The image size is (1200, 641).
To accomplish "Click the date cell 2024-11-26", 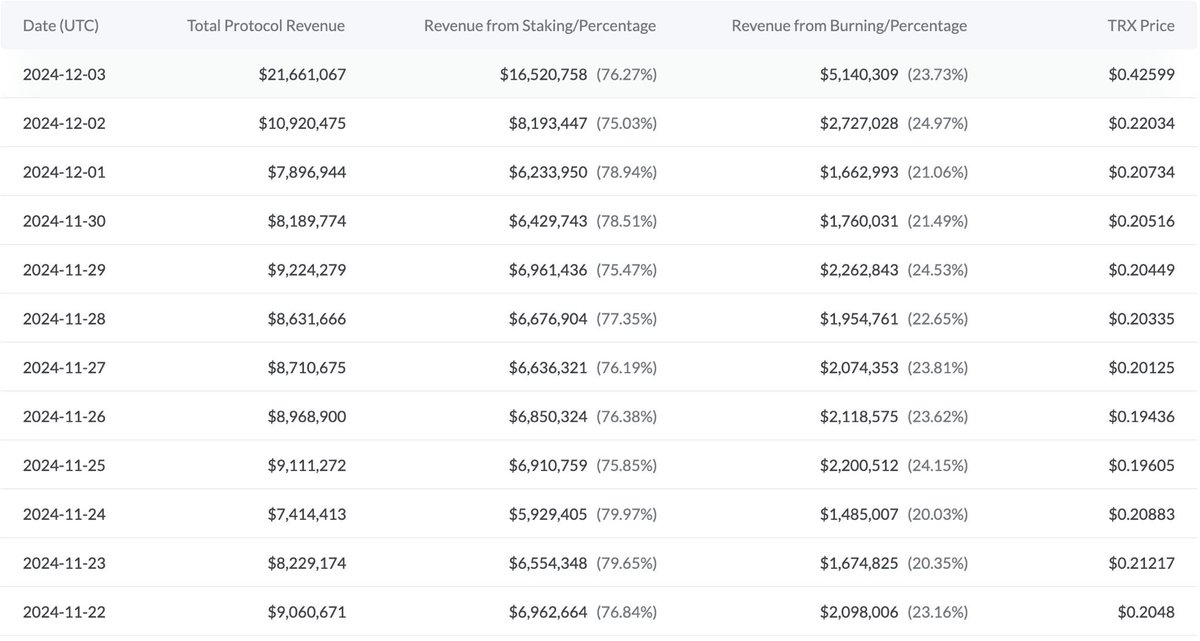I will pos(64,417).
